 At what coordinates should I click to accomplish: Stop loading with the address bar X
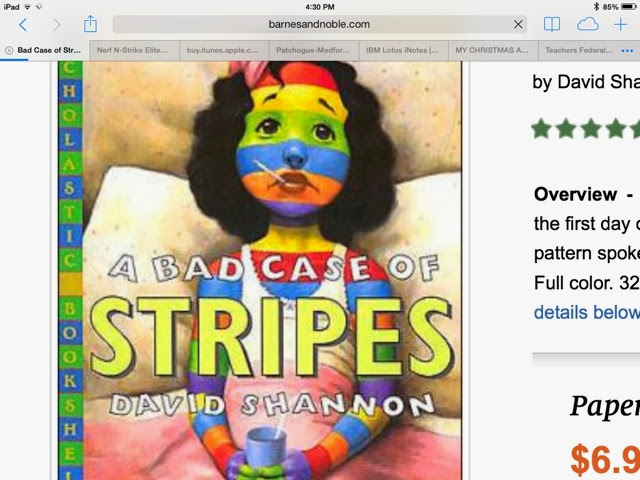click(518, 24)
